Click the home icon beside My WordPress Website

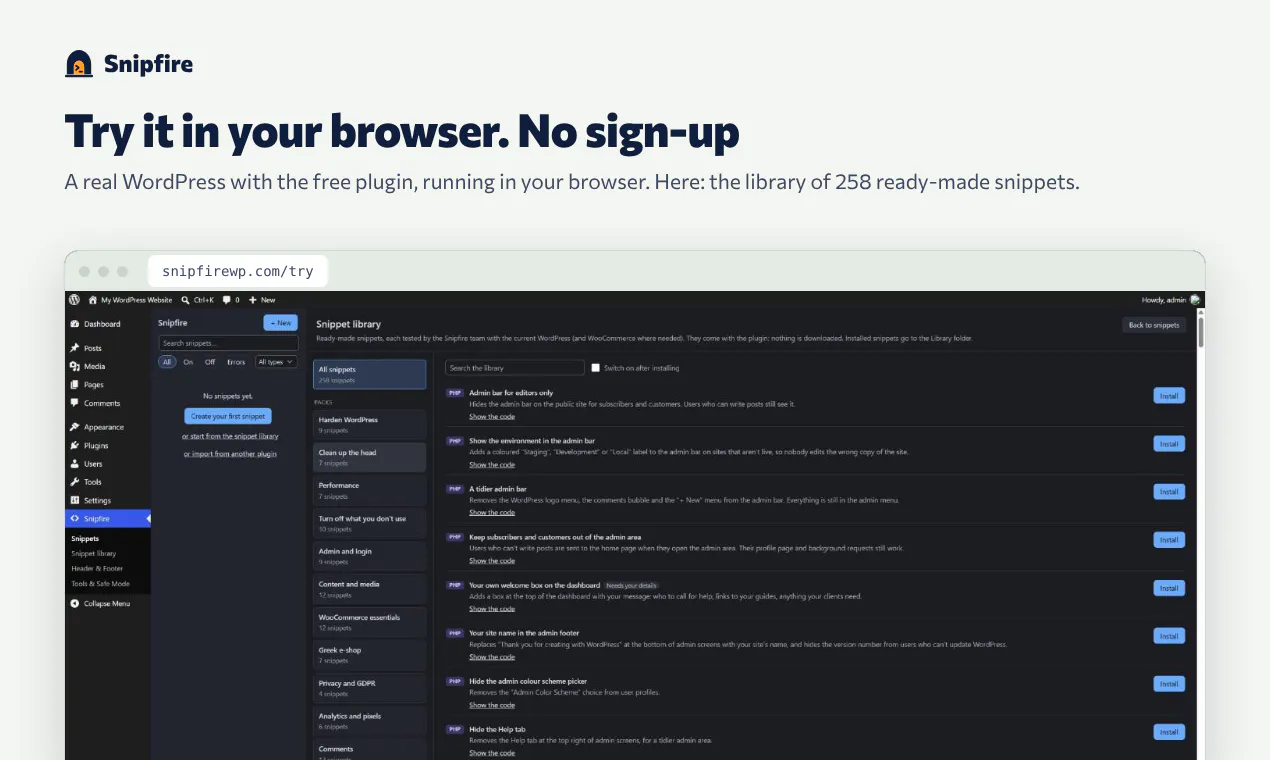point(93,300)
